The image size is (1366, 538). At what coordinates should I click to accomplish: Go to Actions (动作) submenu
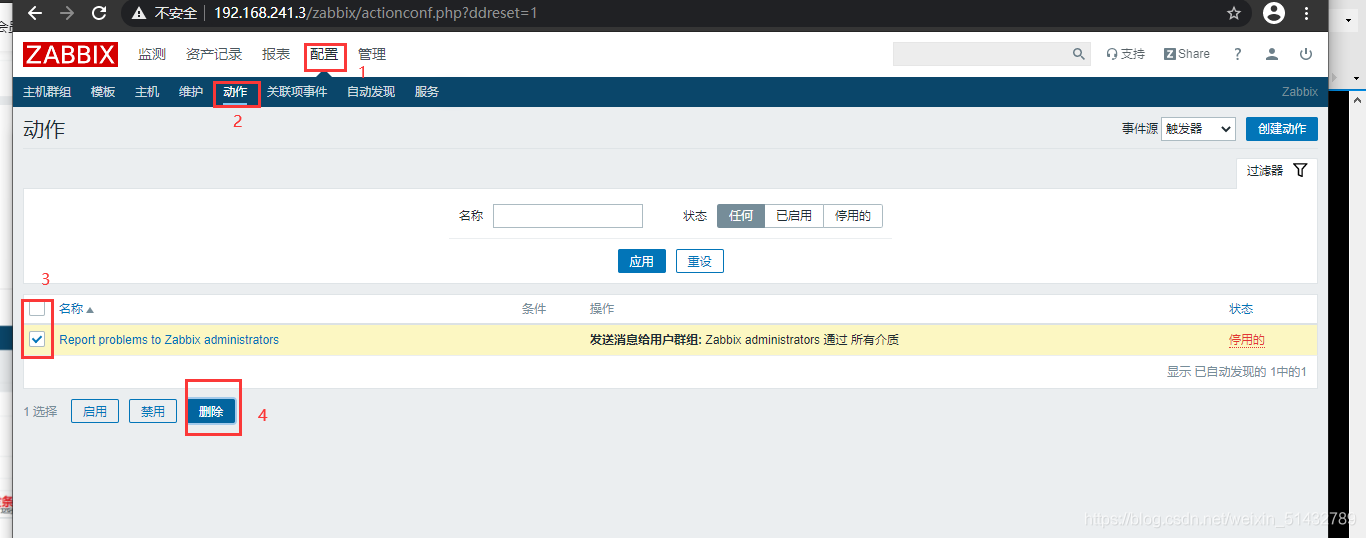click(235, 92)
